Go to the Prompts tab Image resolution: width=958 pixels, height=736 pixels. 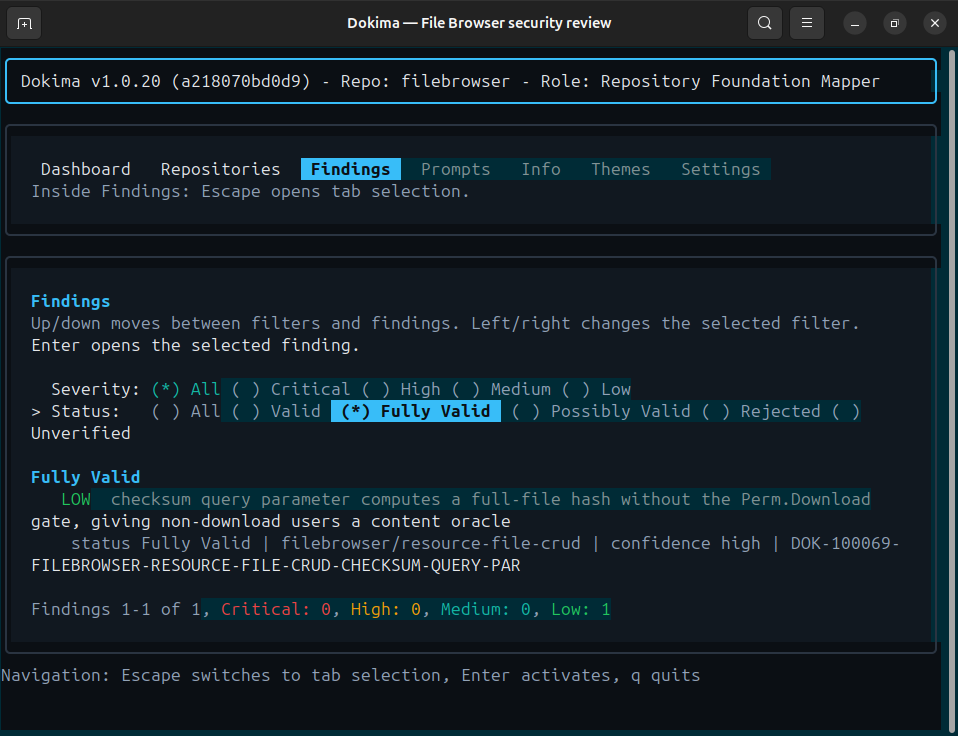point(455,169)
